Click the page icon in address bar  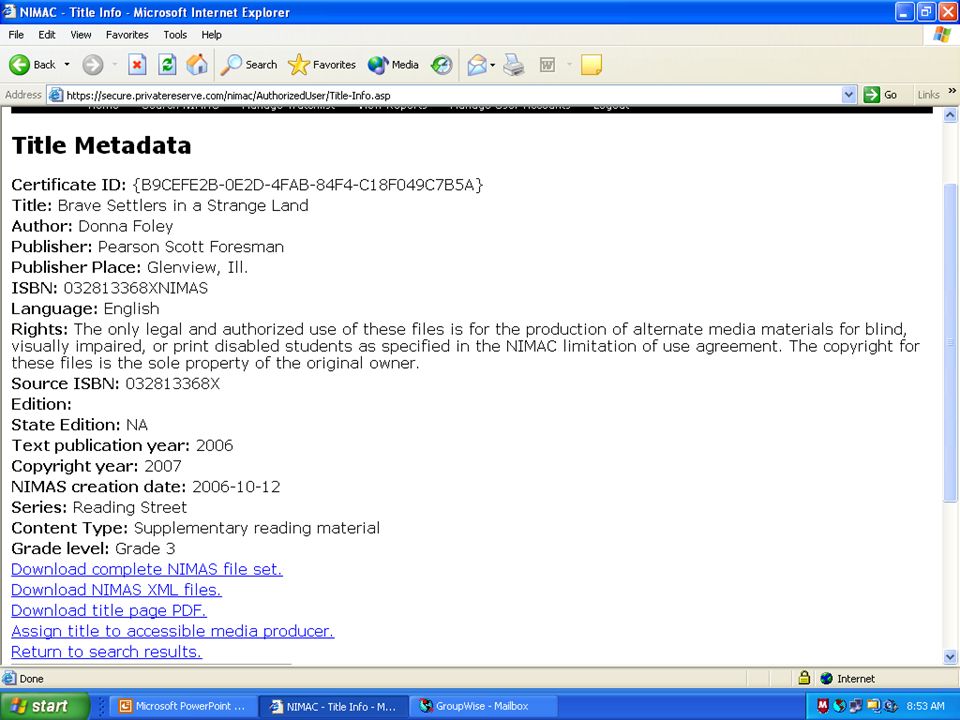[56, 95]
